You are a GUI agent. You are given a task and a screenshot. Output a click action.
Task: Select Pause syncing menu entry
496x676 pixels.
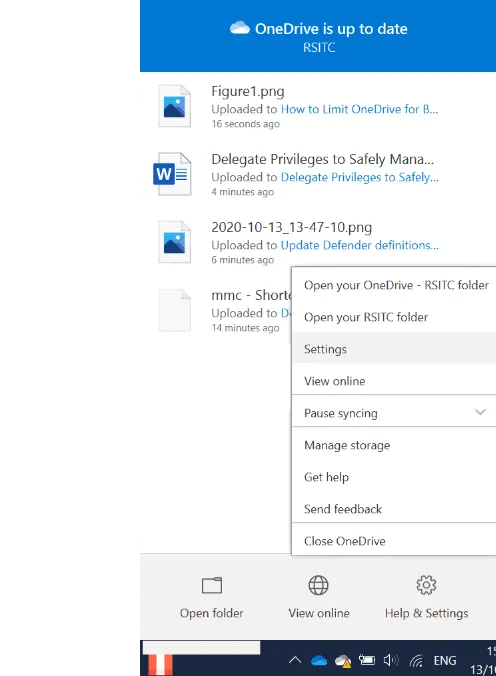tap(394, 413)
